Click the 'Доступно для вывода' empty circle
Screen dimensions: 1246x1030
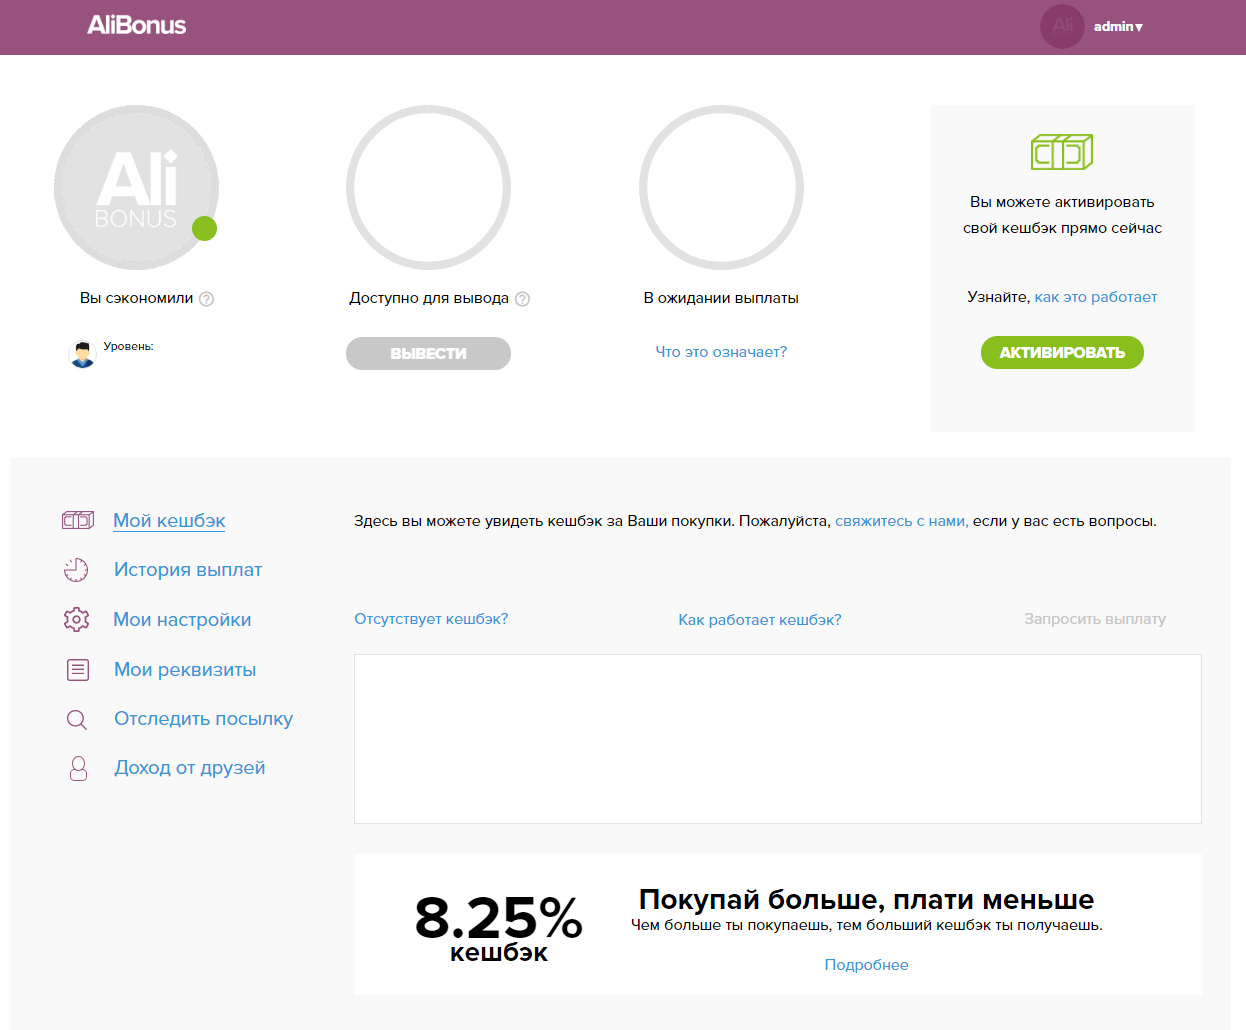coord(428,187)
